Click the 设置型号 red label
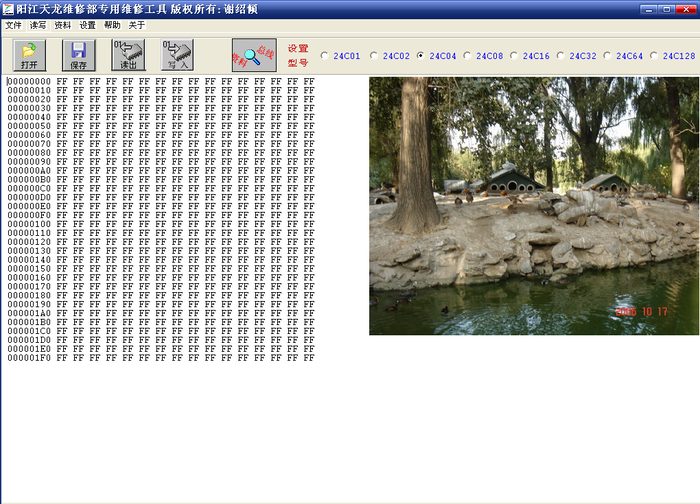 pyautogui.click(x=298, y=55)
